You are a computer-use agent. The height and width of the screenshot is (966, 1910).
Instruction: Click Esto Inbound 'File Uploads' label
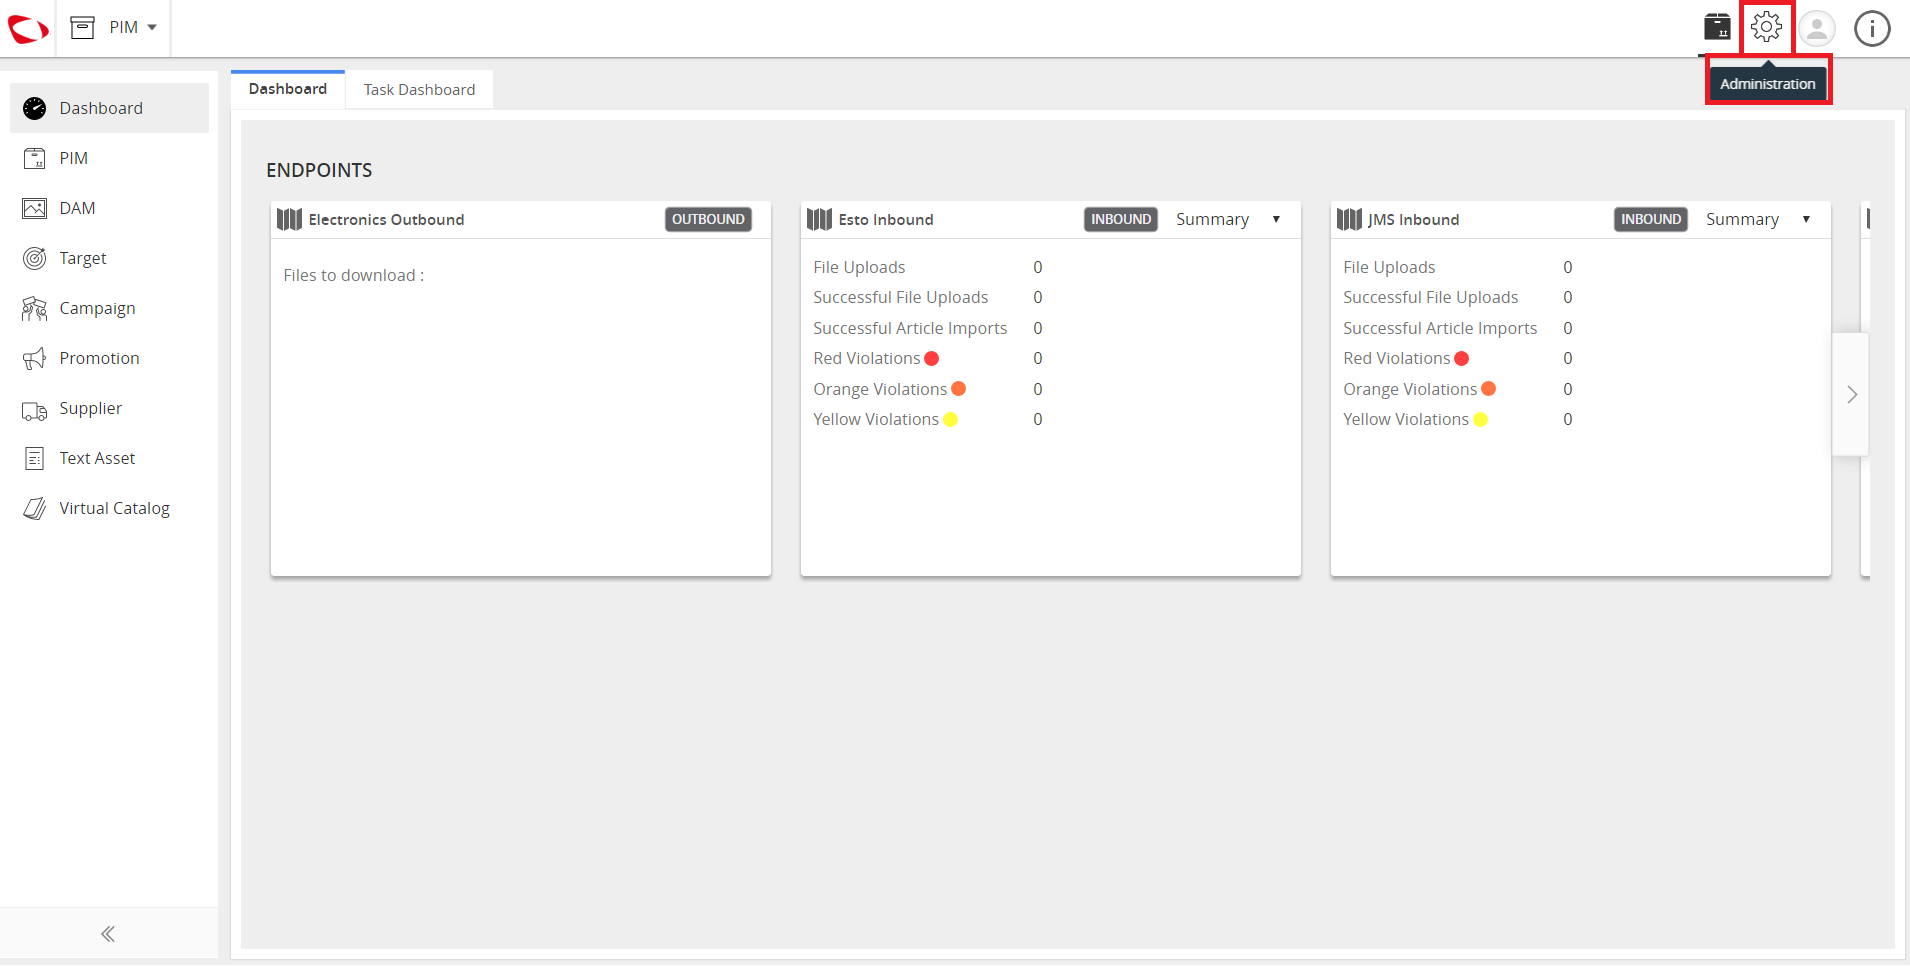859,267
